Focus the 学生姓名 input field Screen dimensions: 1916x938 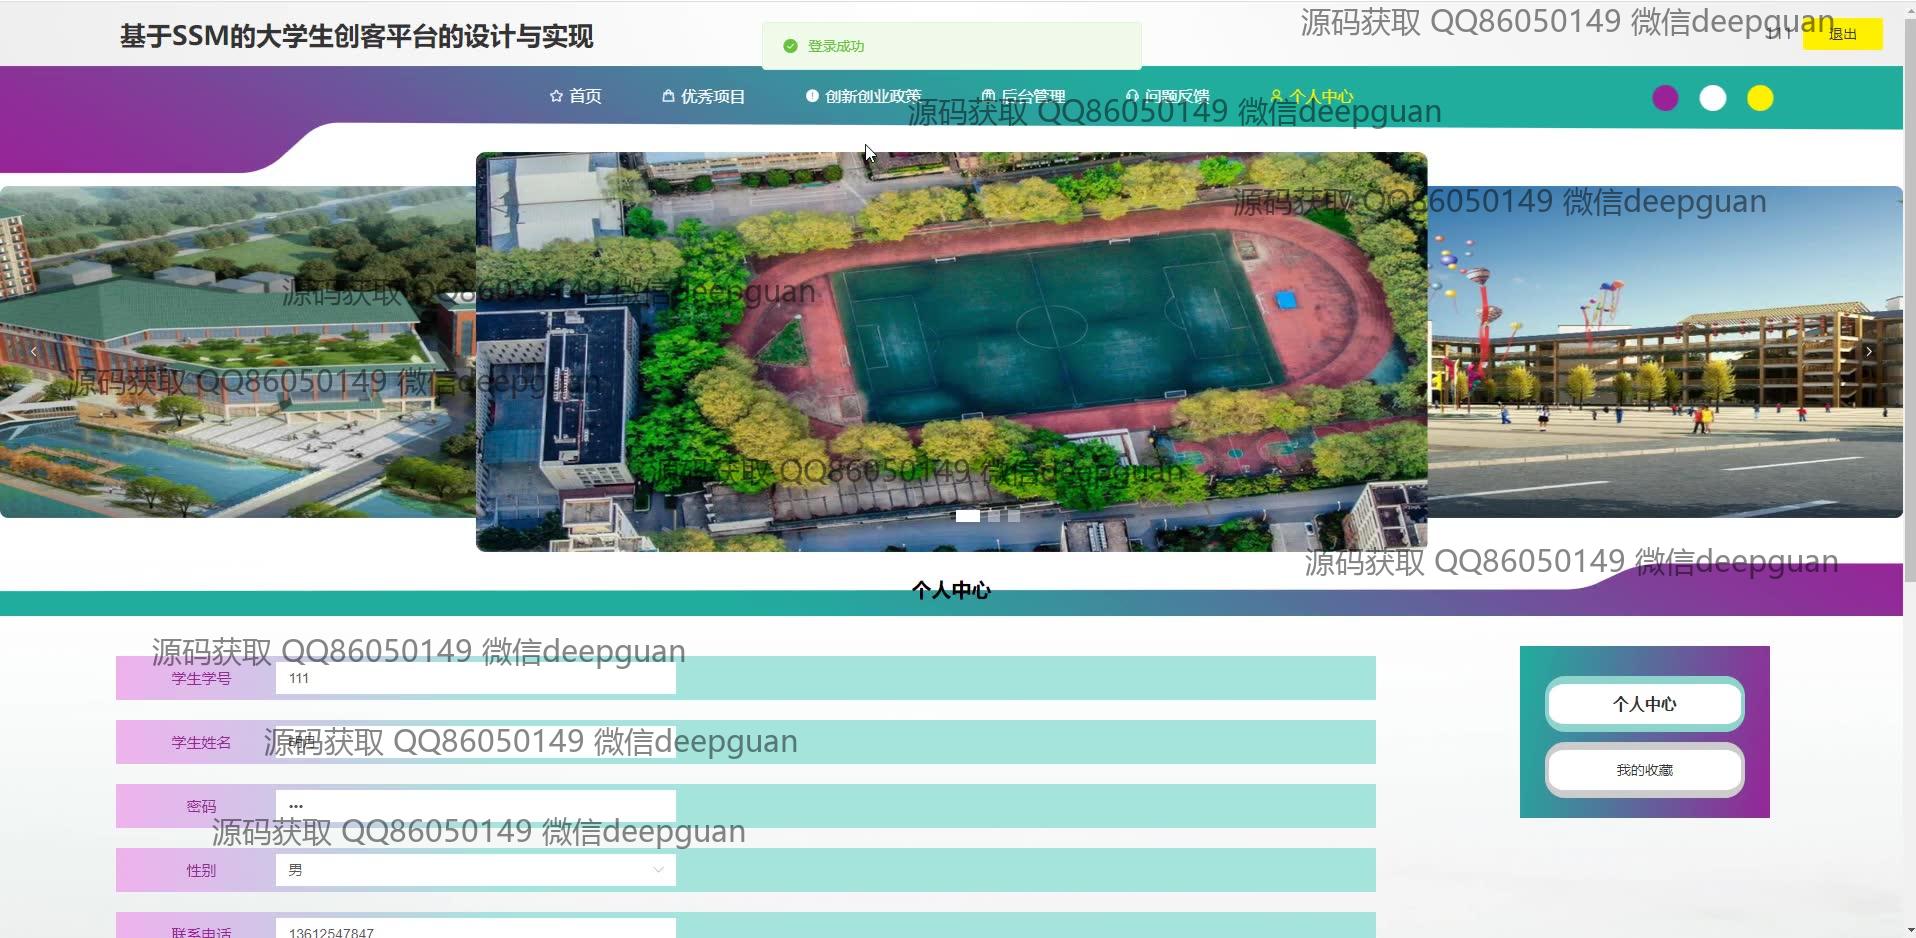pos(476,742)
